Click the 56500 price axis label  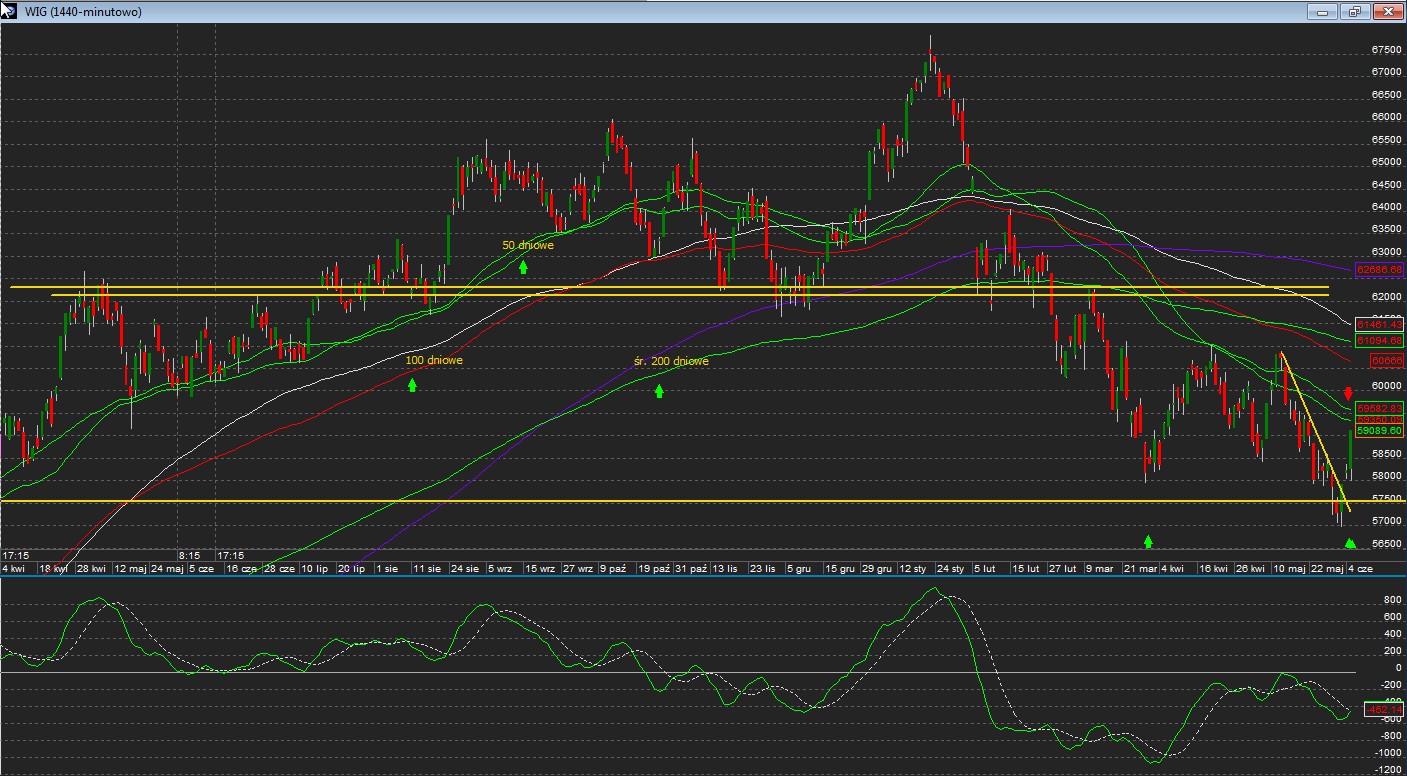click(x=1385, y=544)
